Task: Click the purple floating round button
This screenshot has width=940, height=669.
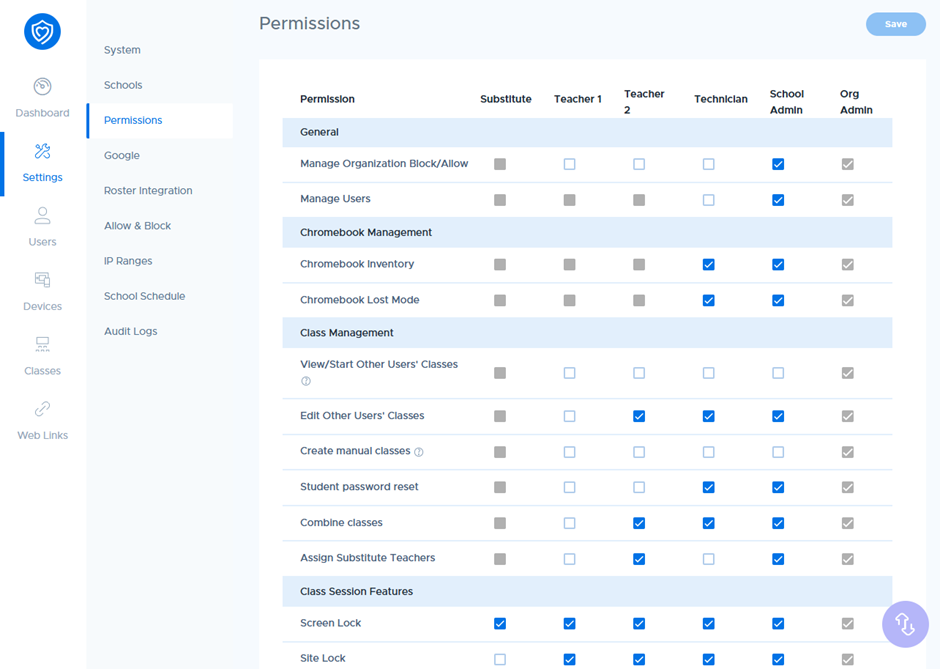Action: (x=905, y=624)
